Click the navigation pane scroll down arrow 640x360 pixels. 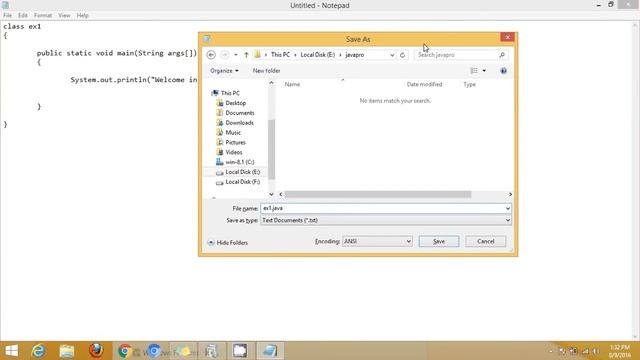[271, 194]
